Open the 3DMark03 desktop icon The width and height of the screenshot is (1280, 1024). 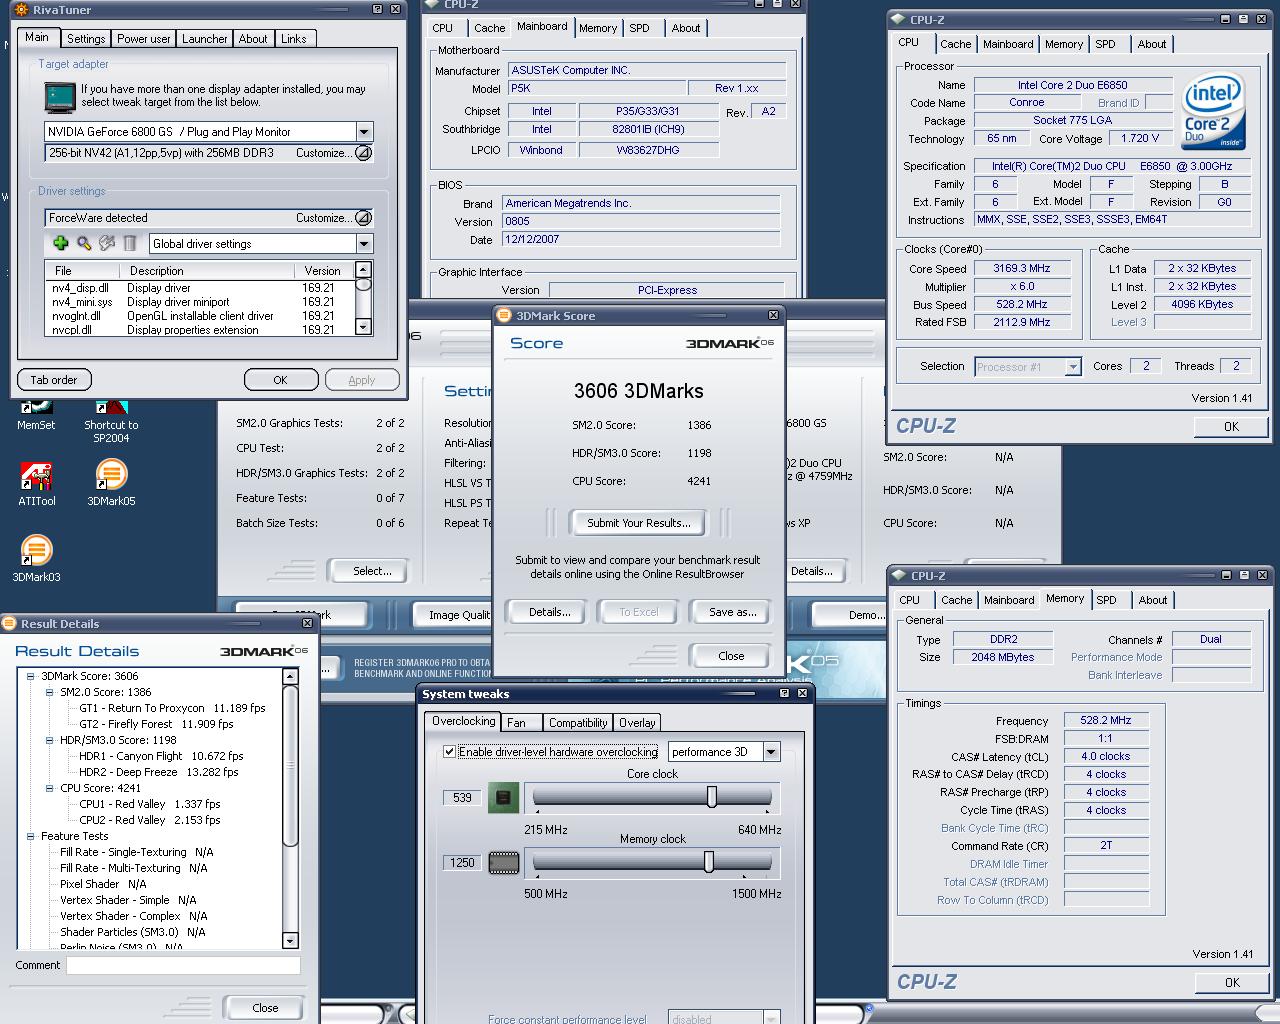click(x=36, y=560)
